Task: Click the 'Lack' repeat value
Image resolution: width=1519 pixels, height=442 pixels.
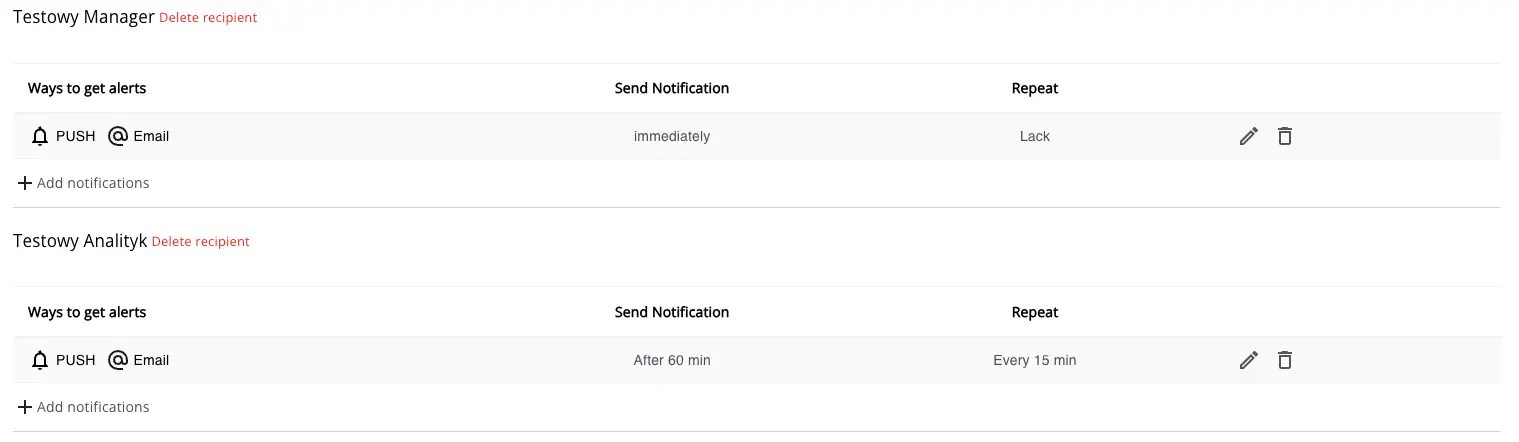Action: click(1034, 136)
